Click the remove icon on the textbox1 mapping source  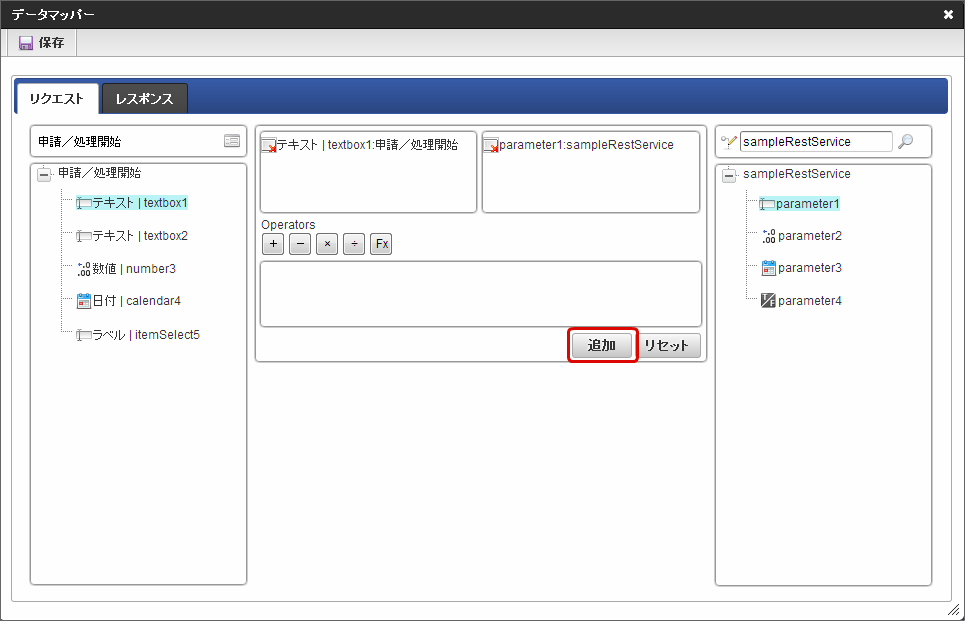point(269,146)
